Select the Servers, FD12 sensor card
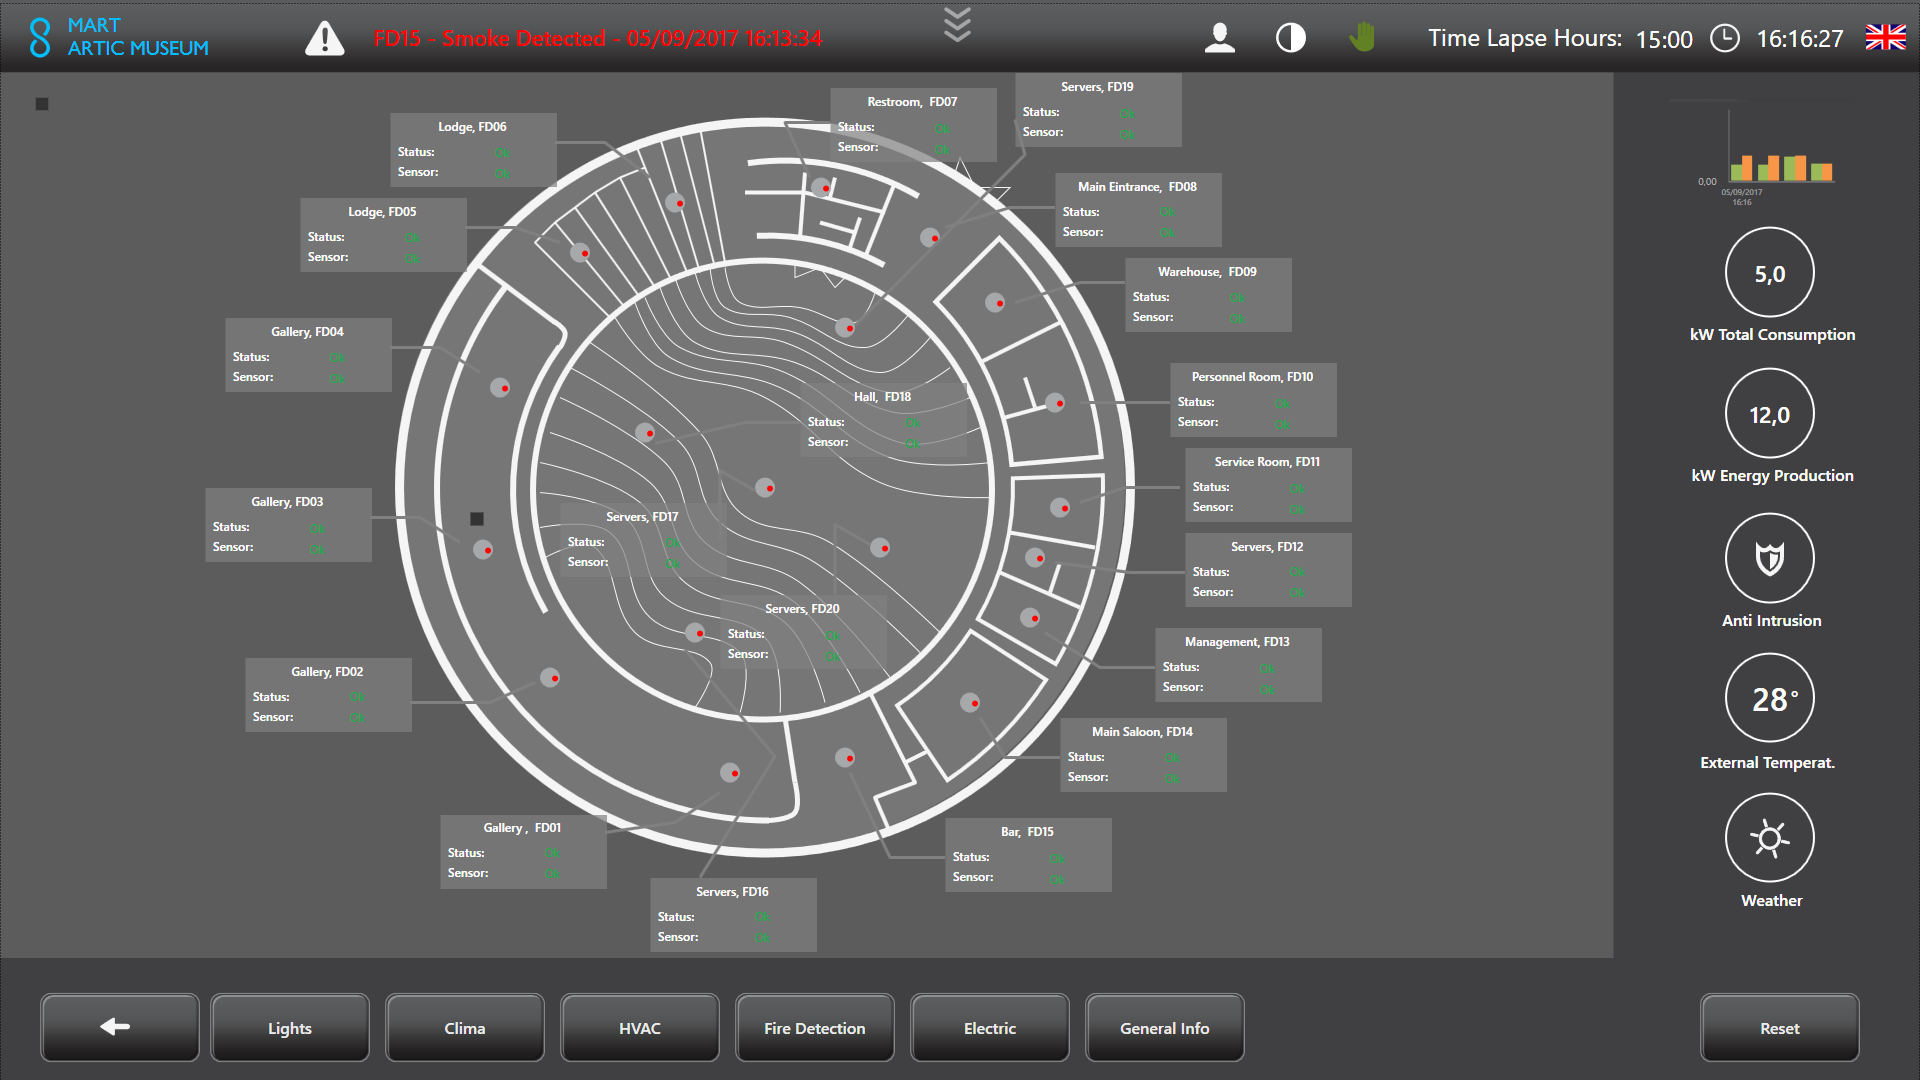Screen dimensions: 1920x1080 click(1268, 570)
